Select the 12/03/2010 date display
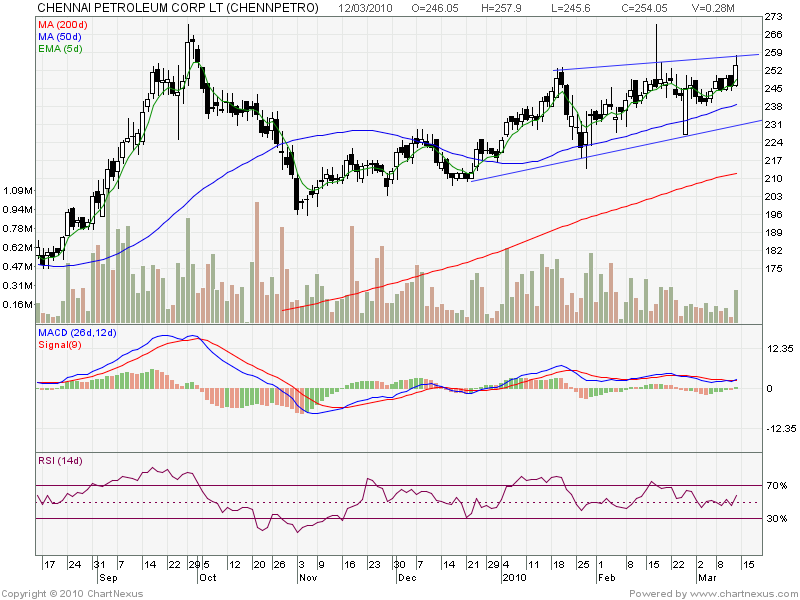 [364, 10]
